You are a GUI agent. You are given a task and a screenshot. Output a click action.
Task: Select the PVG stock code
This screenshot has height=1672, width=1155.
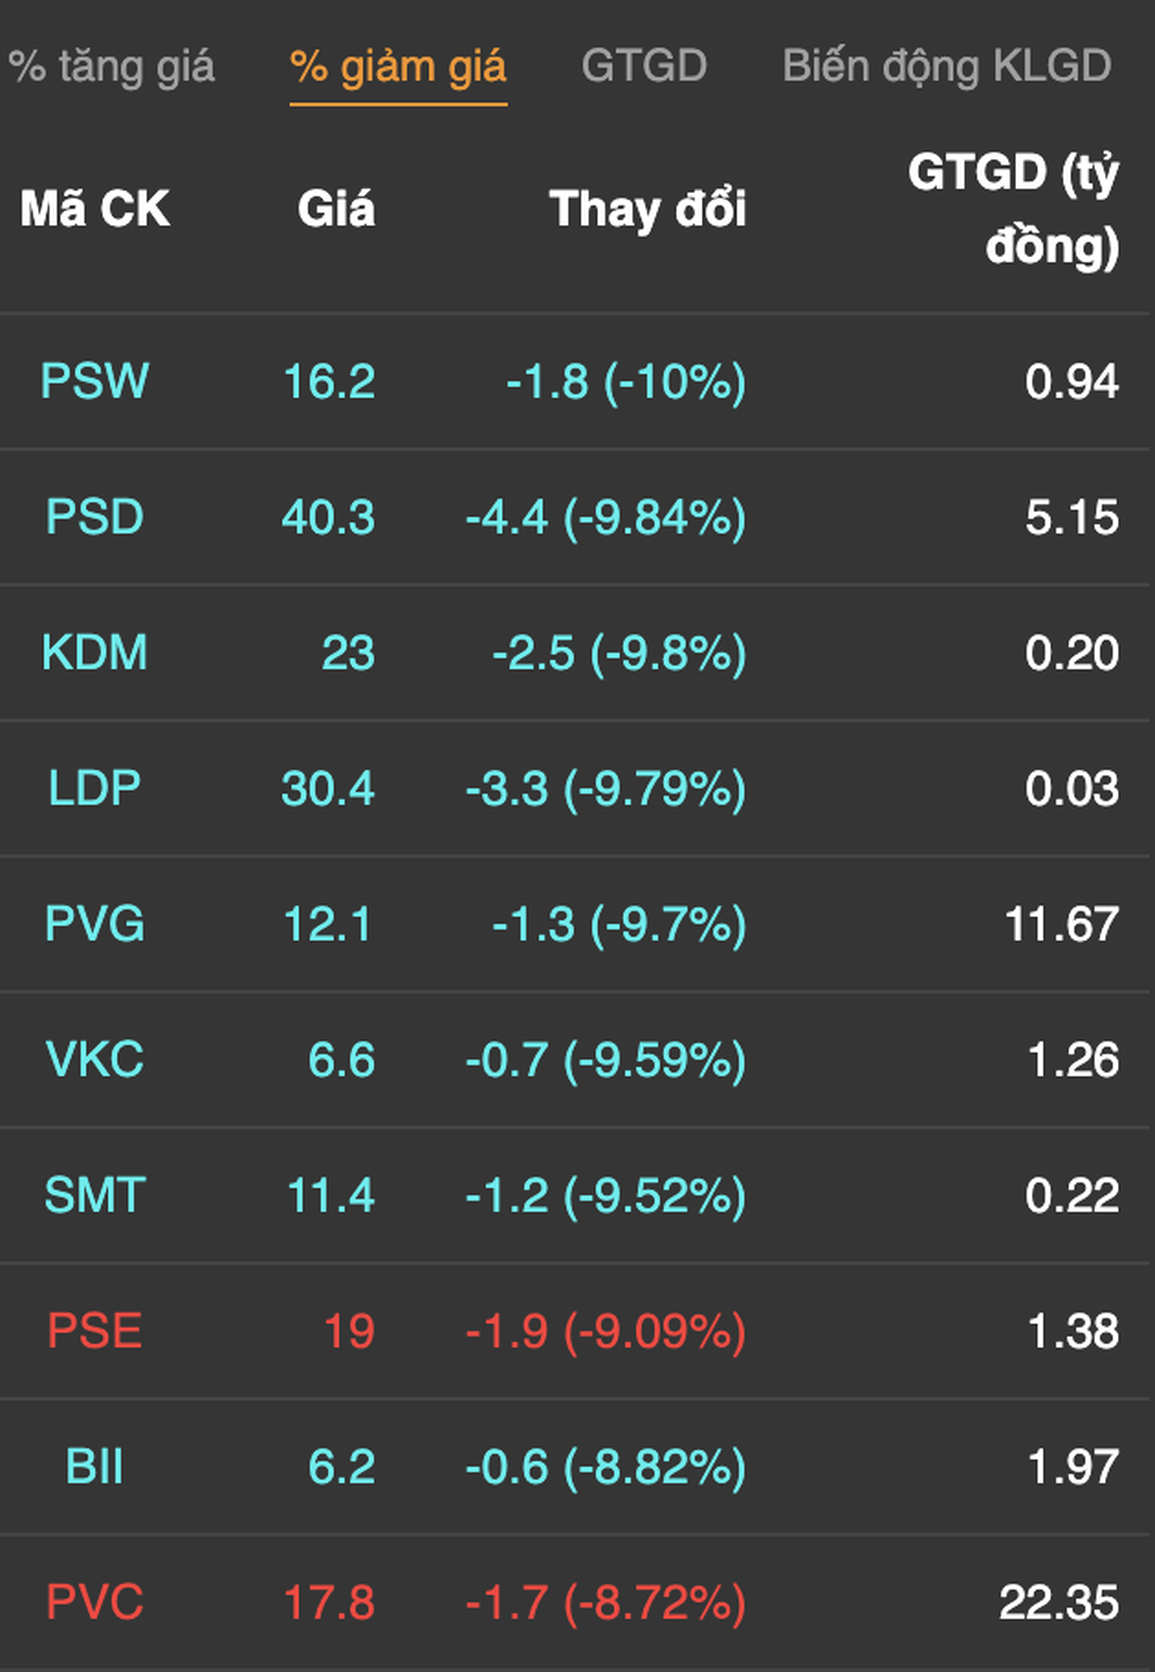(x=95, y=923)
